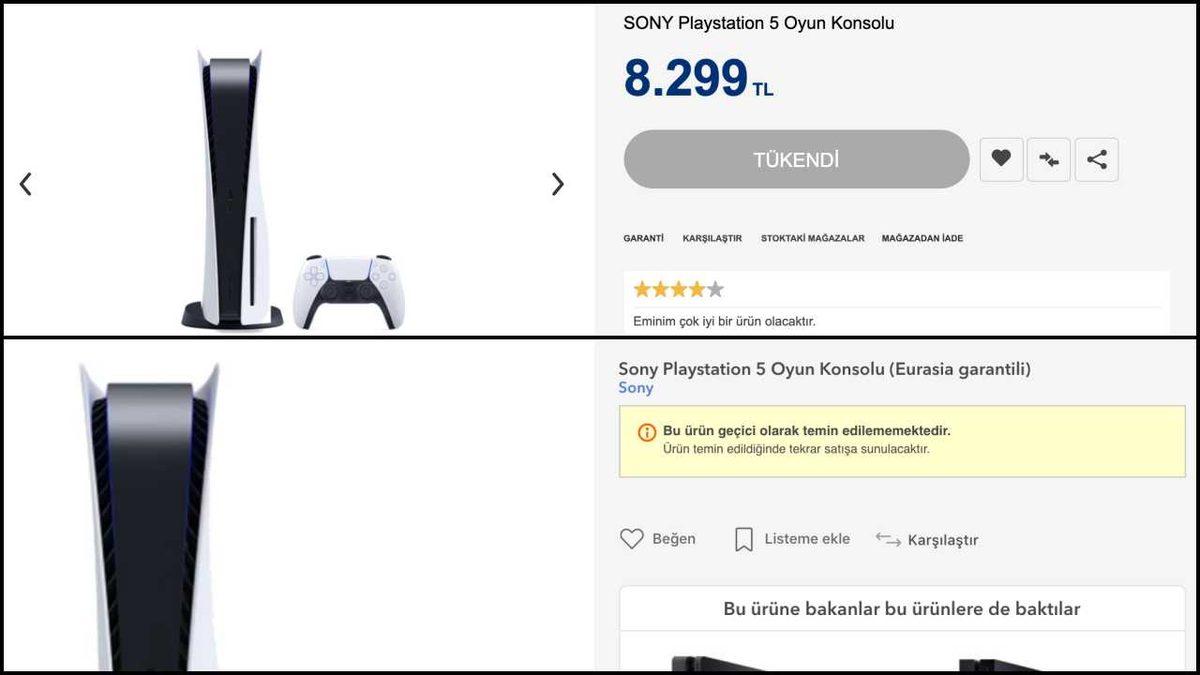
Task: Advance the image carousel with the right arrow
Action: pos(557,184)
